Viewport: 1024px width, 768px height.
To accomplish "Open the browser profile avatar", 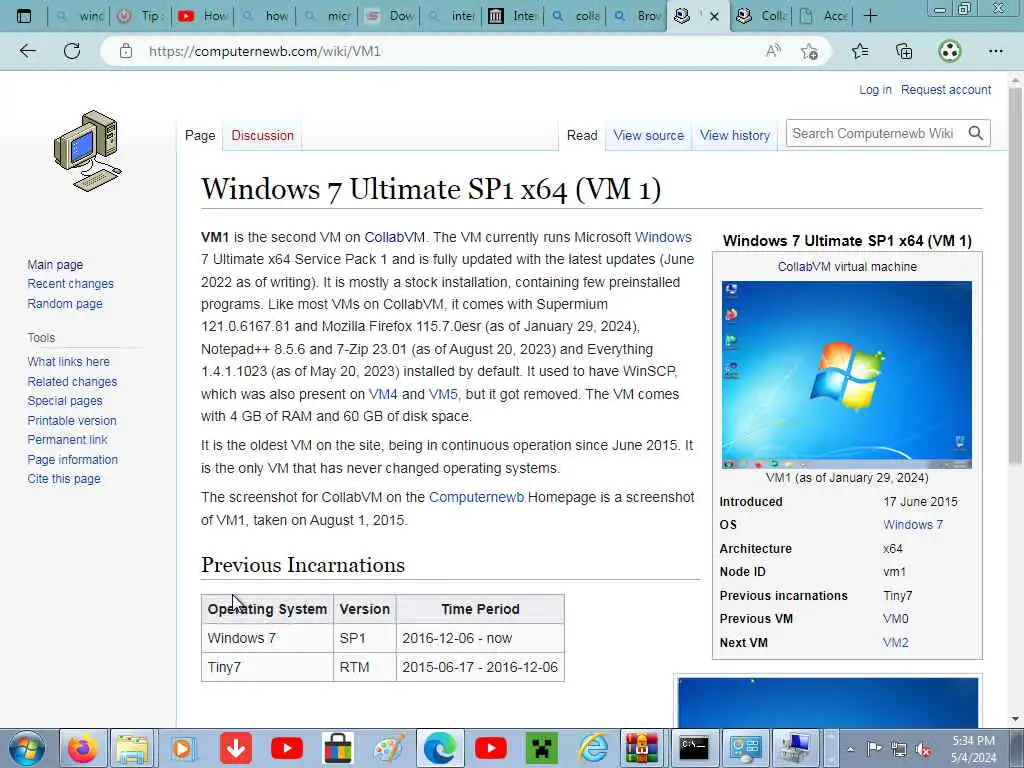I will (x=950, y=51).
